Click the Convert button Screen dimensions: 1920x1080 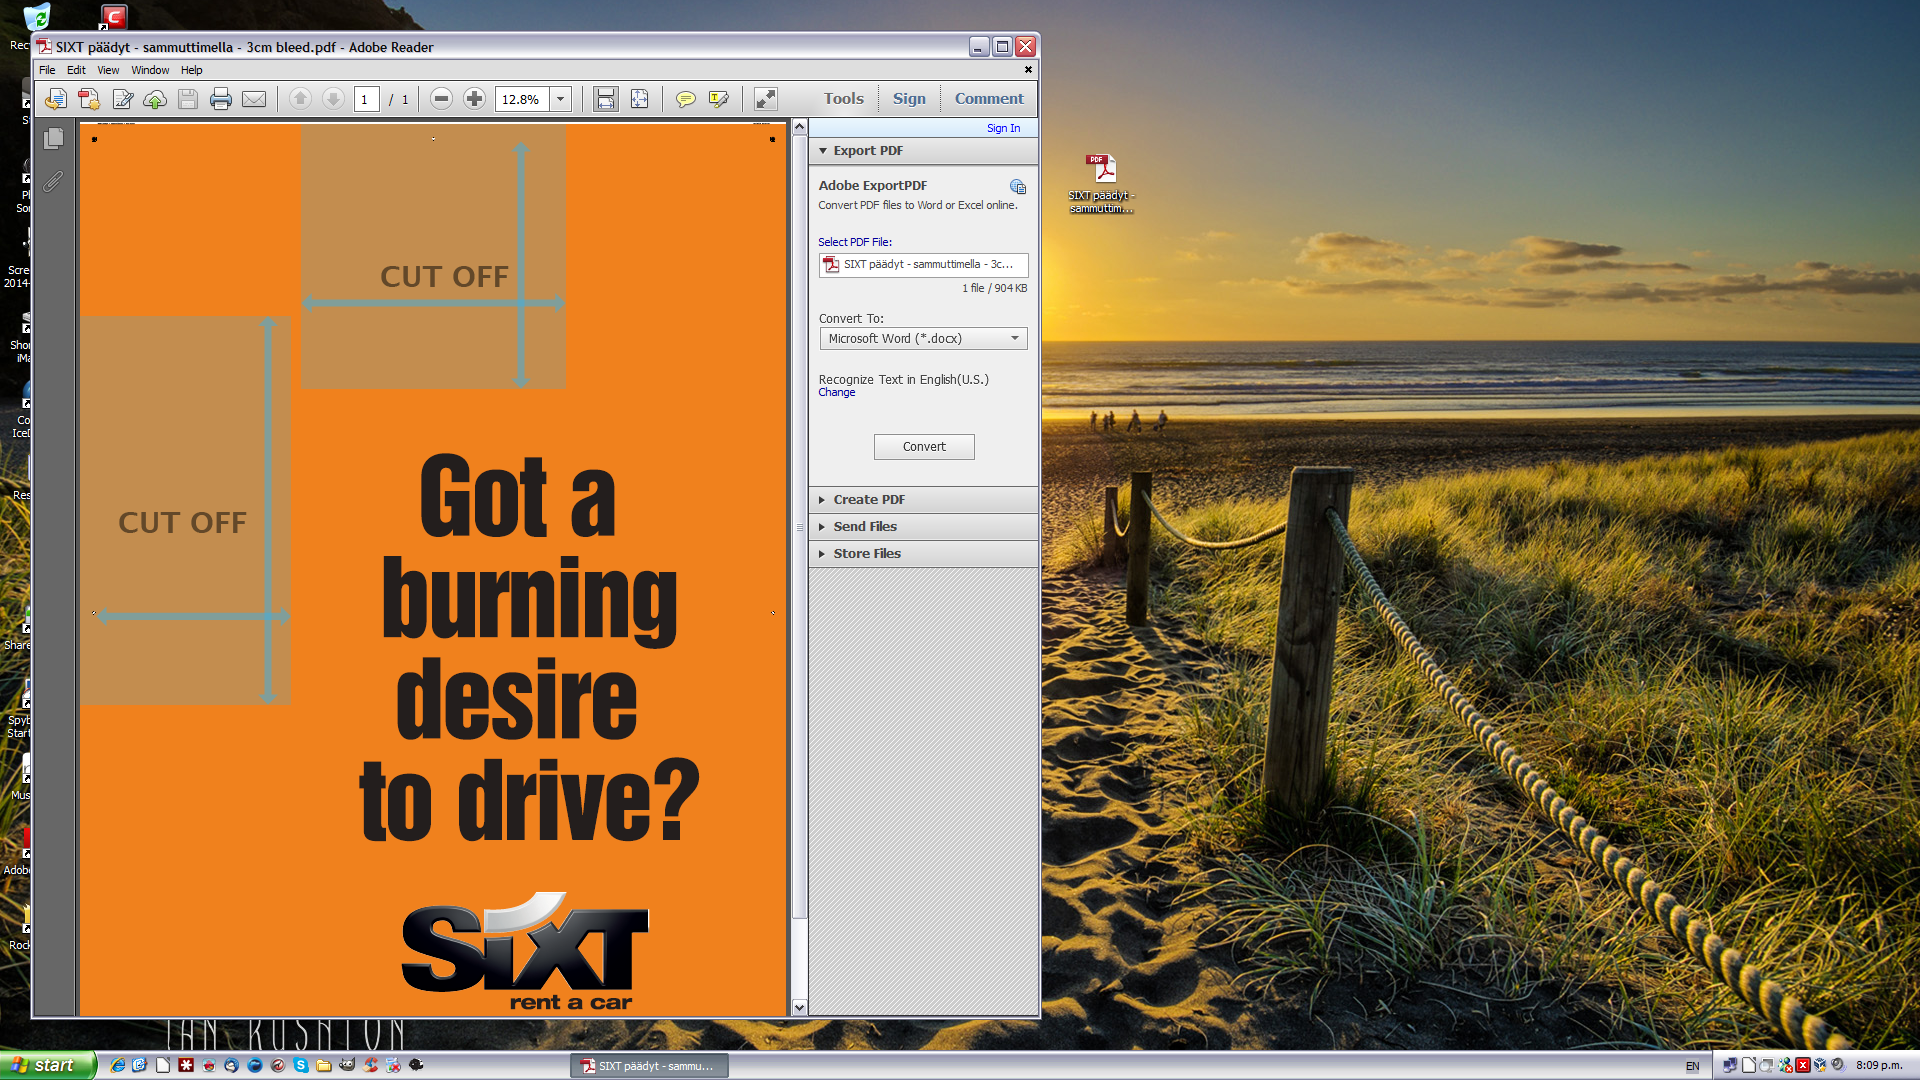(x=924, y=447)
